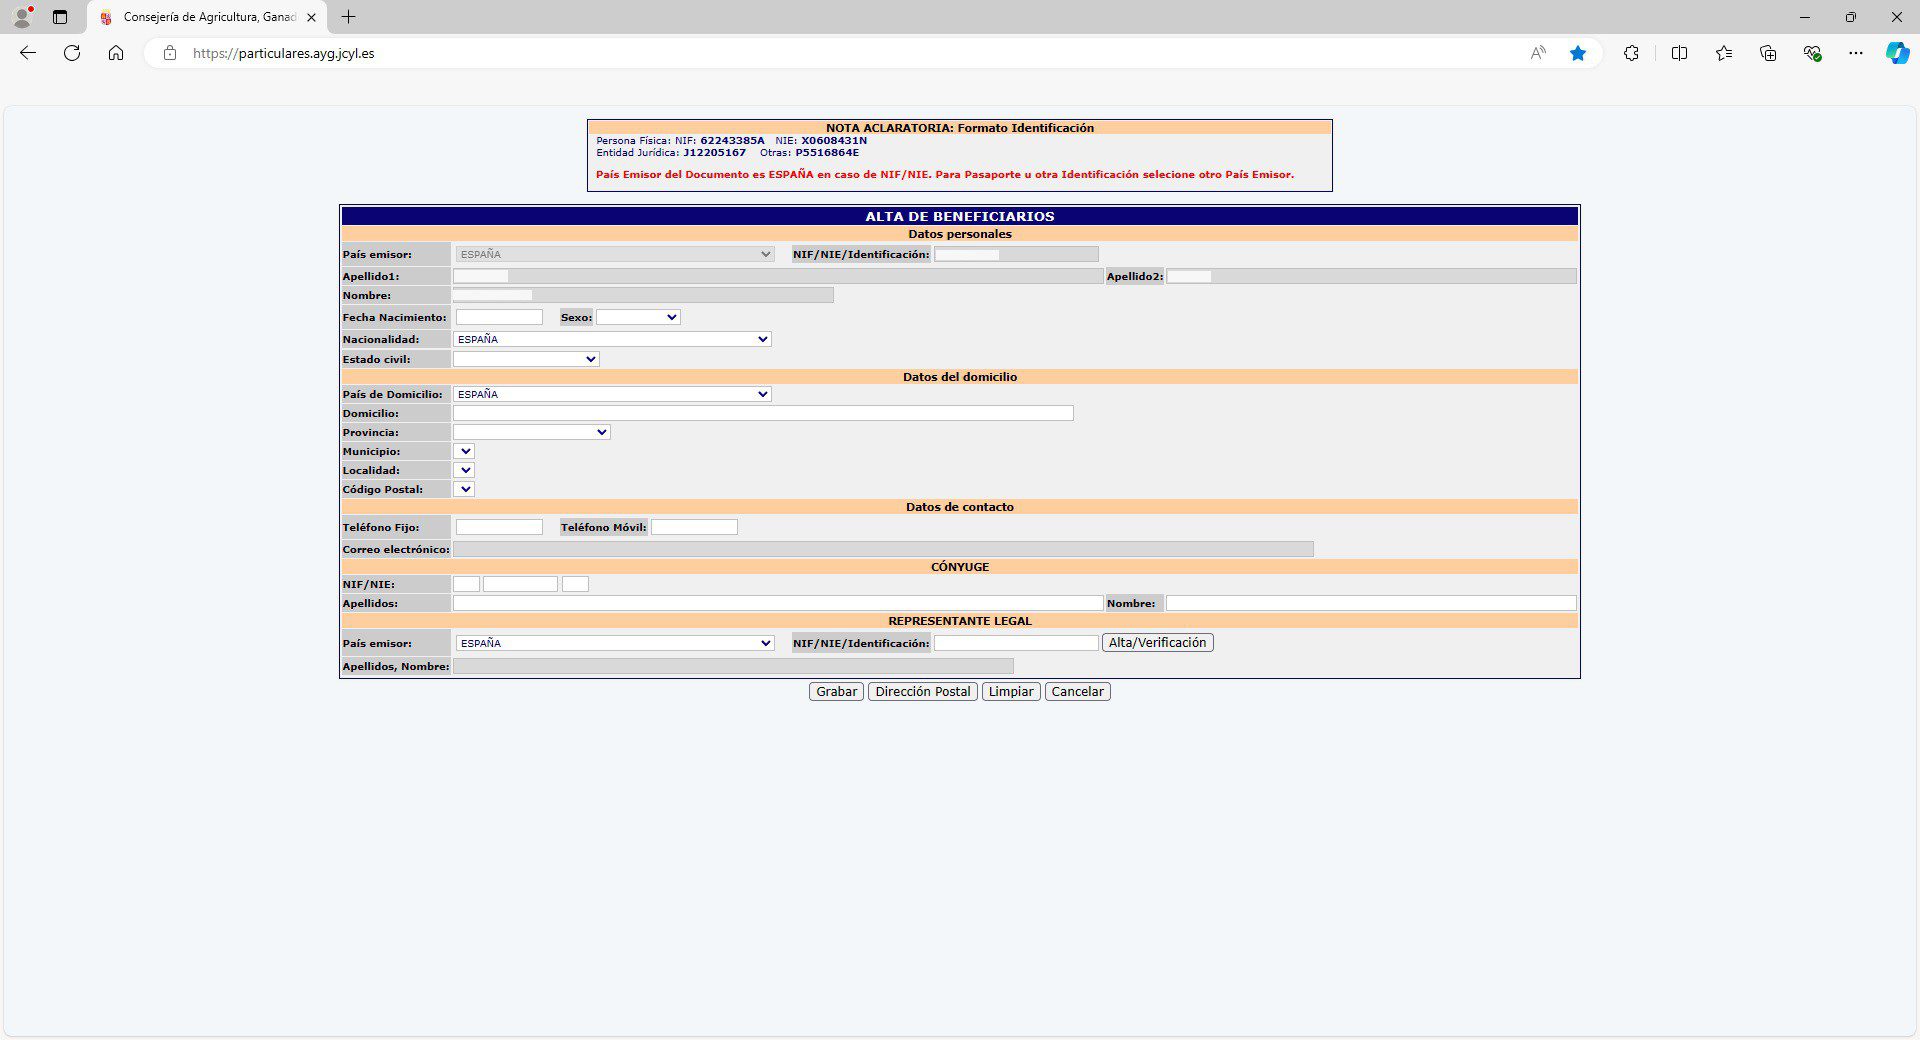Open the disabled País emisor dropdown in Datos personales
This screenshot has height=1040, width=1920.
click(x=614, y=254)
